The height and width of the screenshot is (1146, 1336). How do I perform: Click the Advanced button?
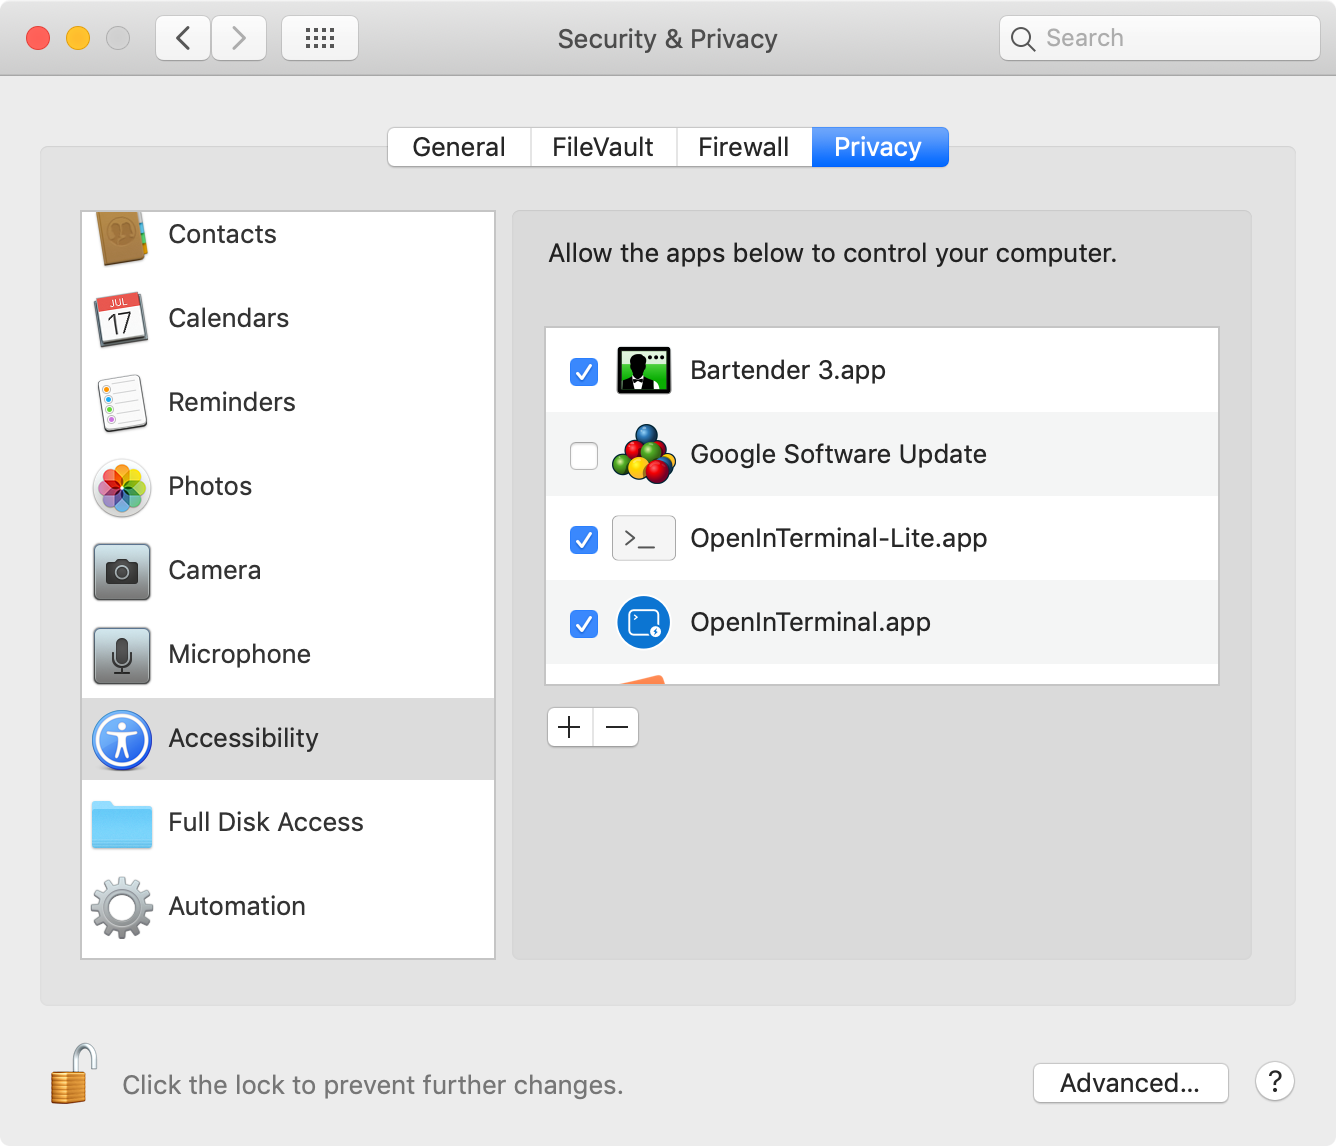(x=1130, y=1083)
